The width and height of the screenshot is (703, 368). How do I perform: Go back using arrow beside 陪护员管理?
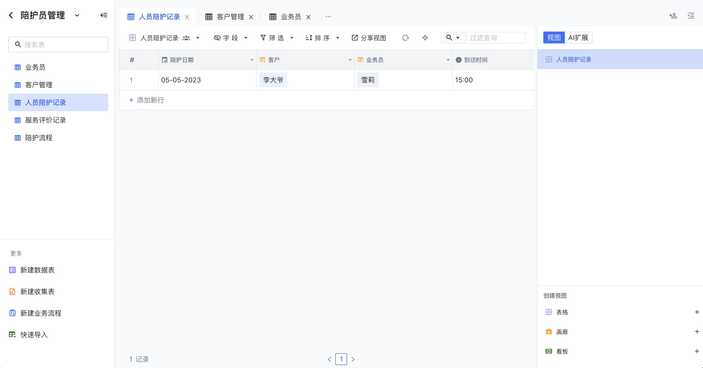click(x=11, y=15)
